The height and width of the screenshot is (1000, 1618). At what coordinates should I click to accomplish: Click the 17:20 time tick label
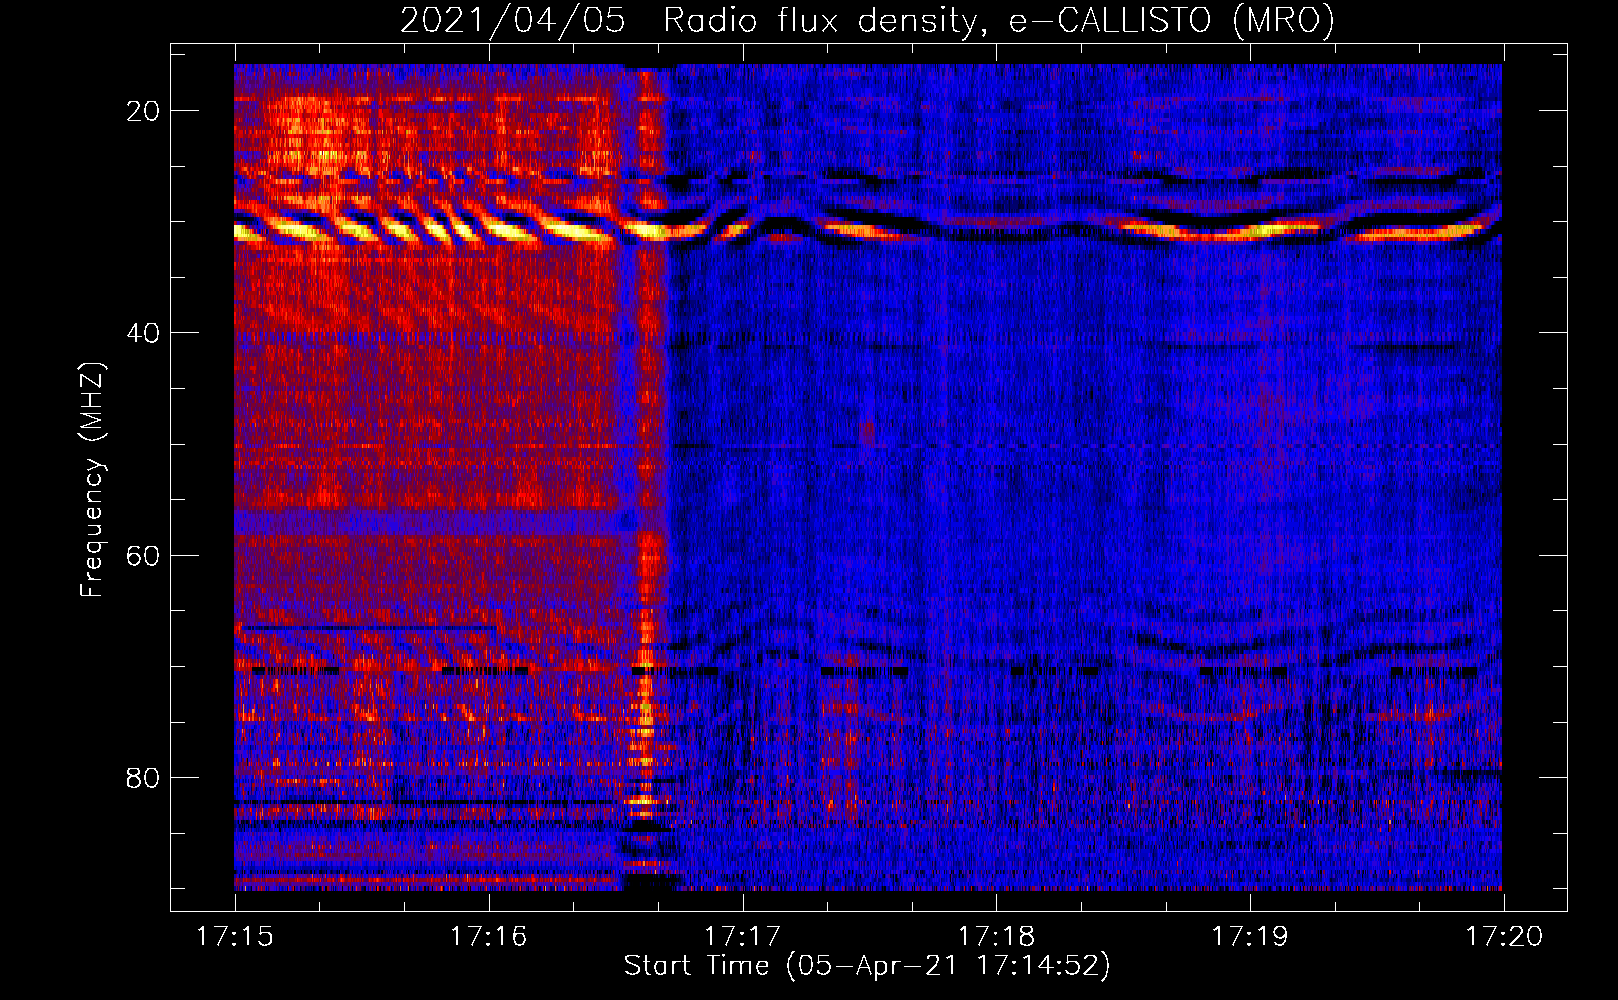(1505, 937)
